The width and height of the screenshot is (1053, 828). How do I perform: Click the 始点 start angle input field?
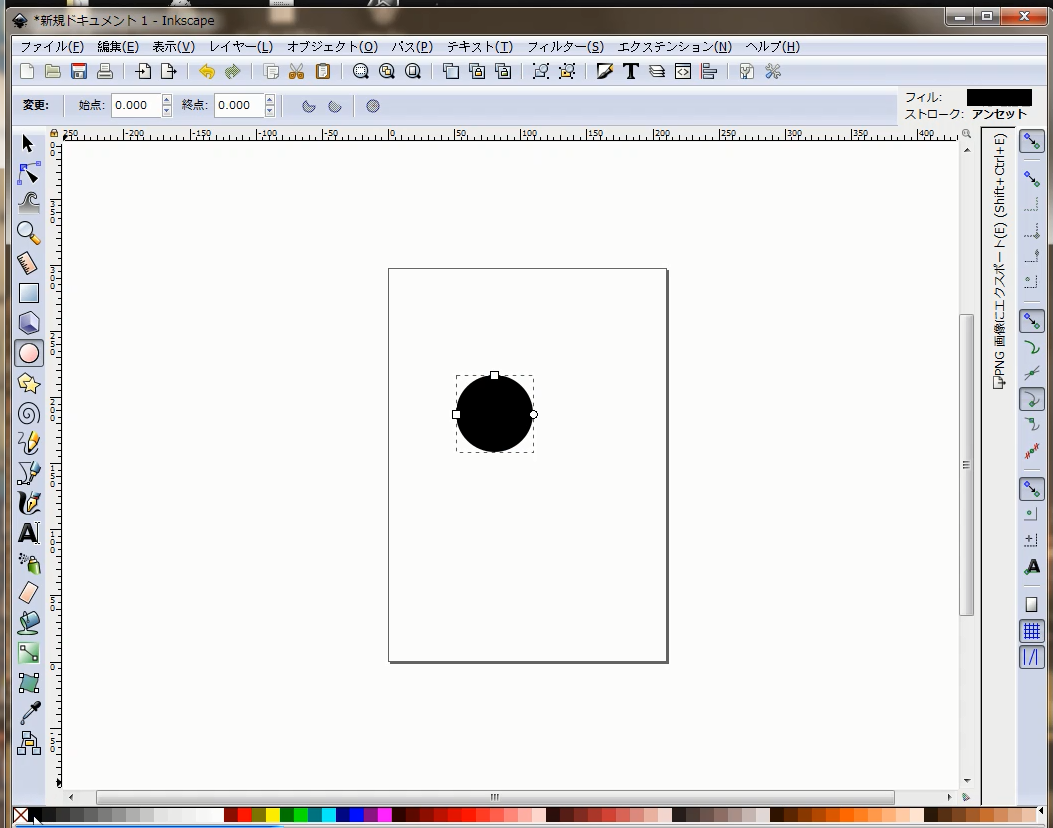coord(135,105)
